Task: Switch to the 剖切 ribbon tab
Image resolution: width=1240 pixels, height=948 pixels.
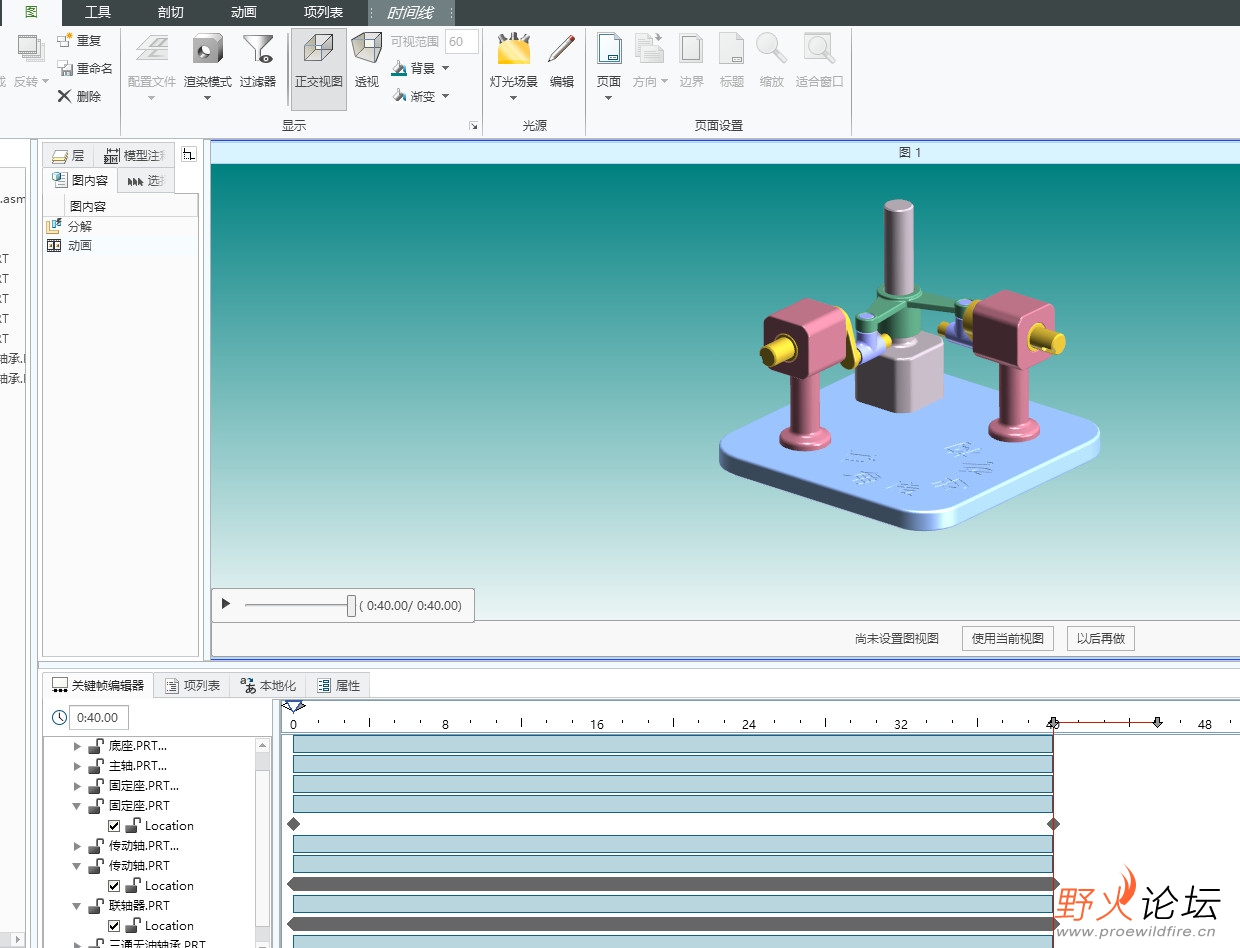Action: (171, 12)
